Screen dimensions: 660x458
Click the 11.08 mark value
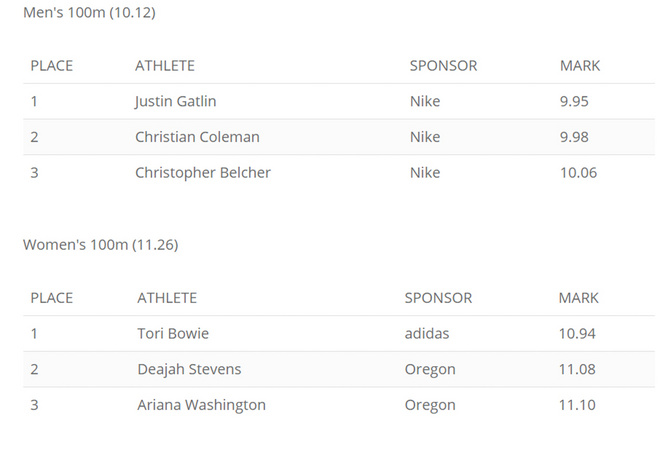pos(577,369)
